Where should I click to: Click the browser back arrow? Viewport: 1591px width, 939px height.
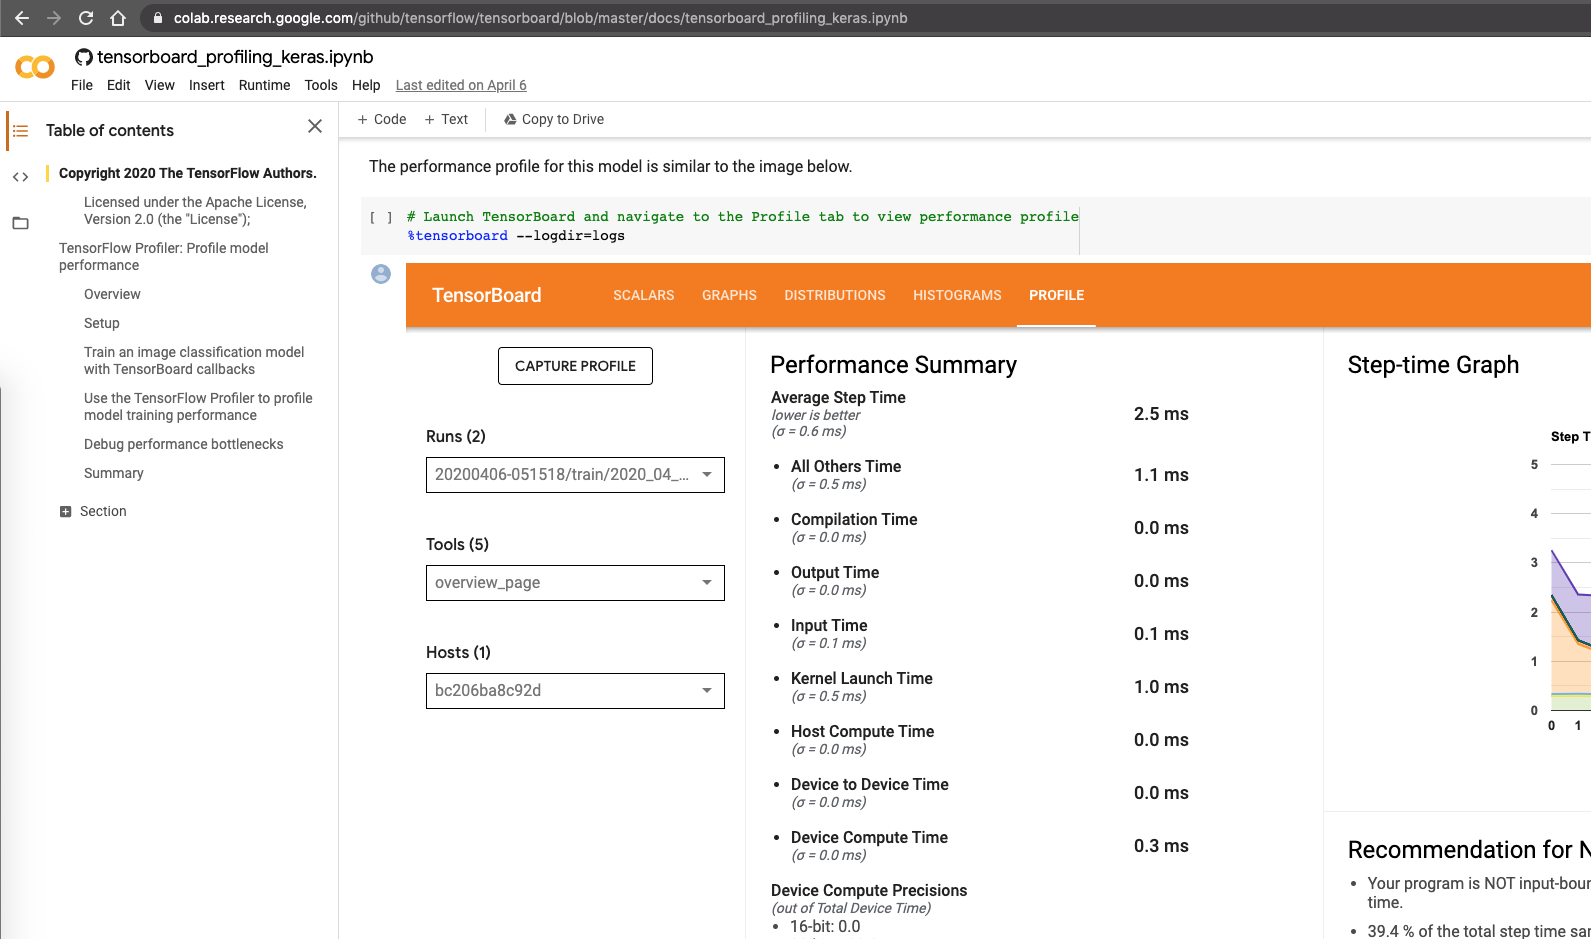[22, 18]
